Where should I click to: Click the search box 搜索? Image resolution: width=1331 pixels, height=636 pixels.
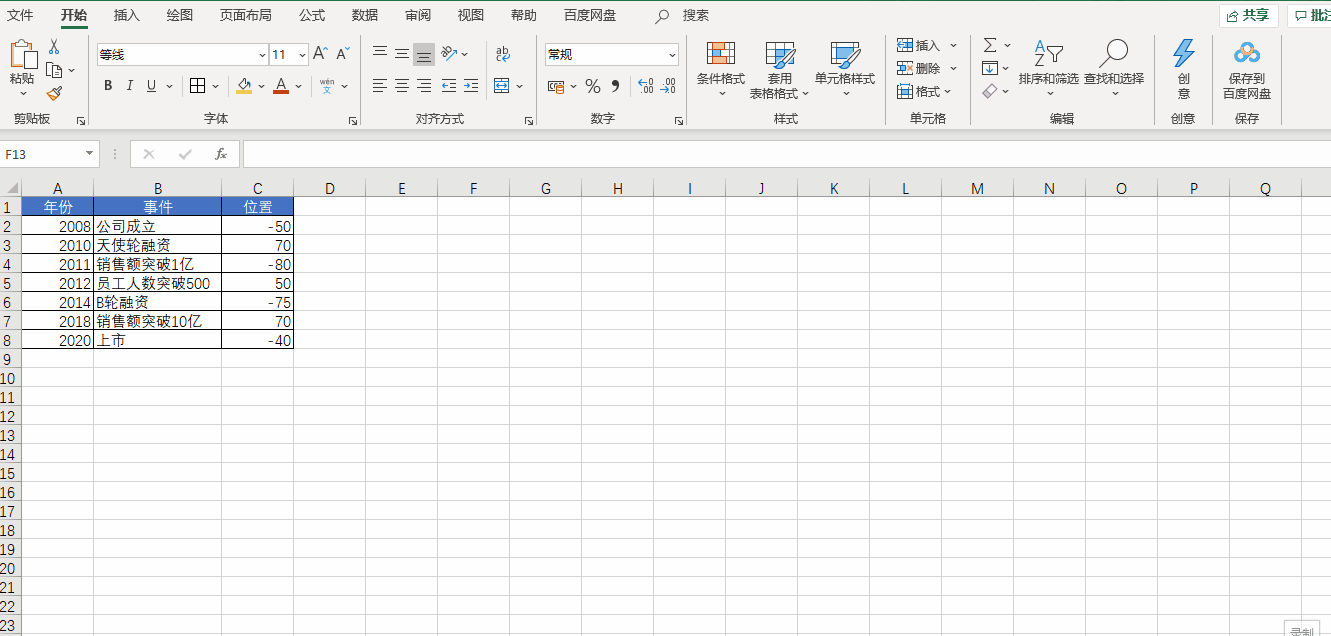click(x=696, y=15)
